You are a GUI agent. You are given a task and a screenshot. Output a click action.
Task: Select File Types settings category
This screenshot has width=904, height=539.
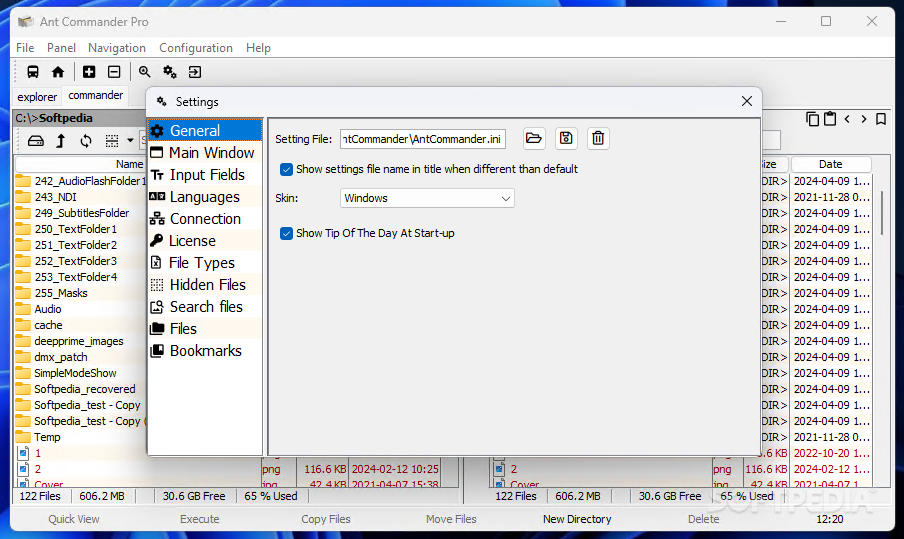pyautogui.click(x=205, y=263)
